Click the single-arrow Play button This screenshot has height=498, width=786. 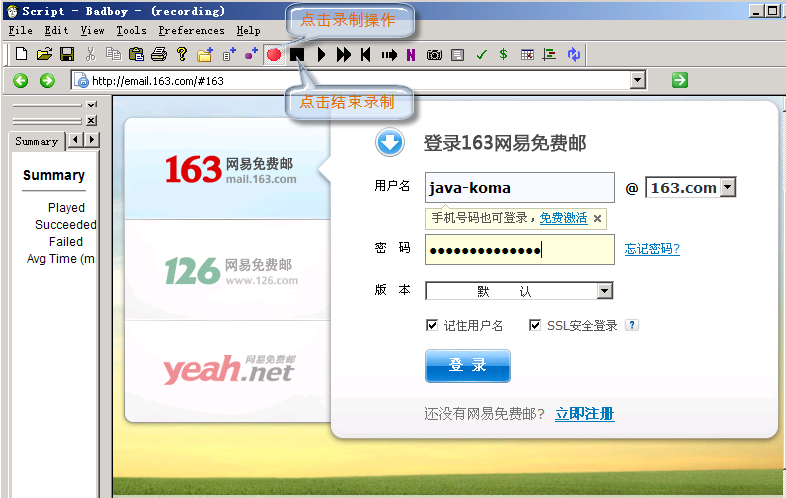point(321,54)
